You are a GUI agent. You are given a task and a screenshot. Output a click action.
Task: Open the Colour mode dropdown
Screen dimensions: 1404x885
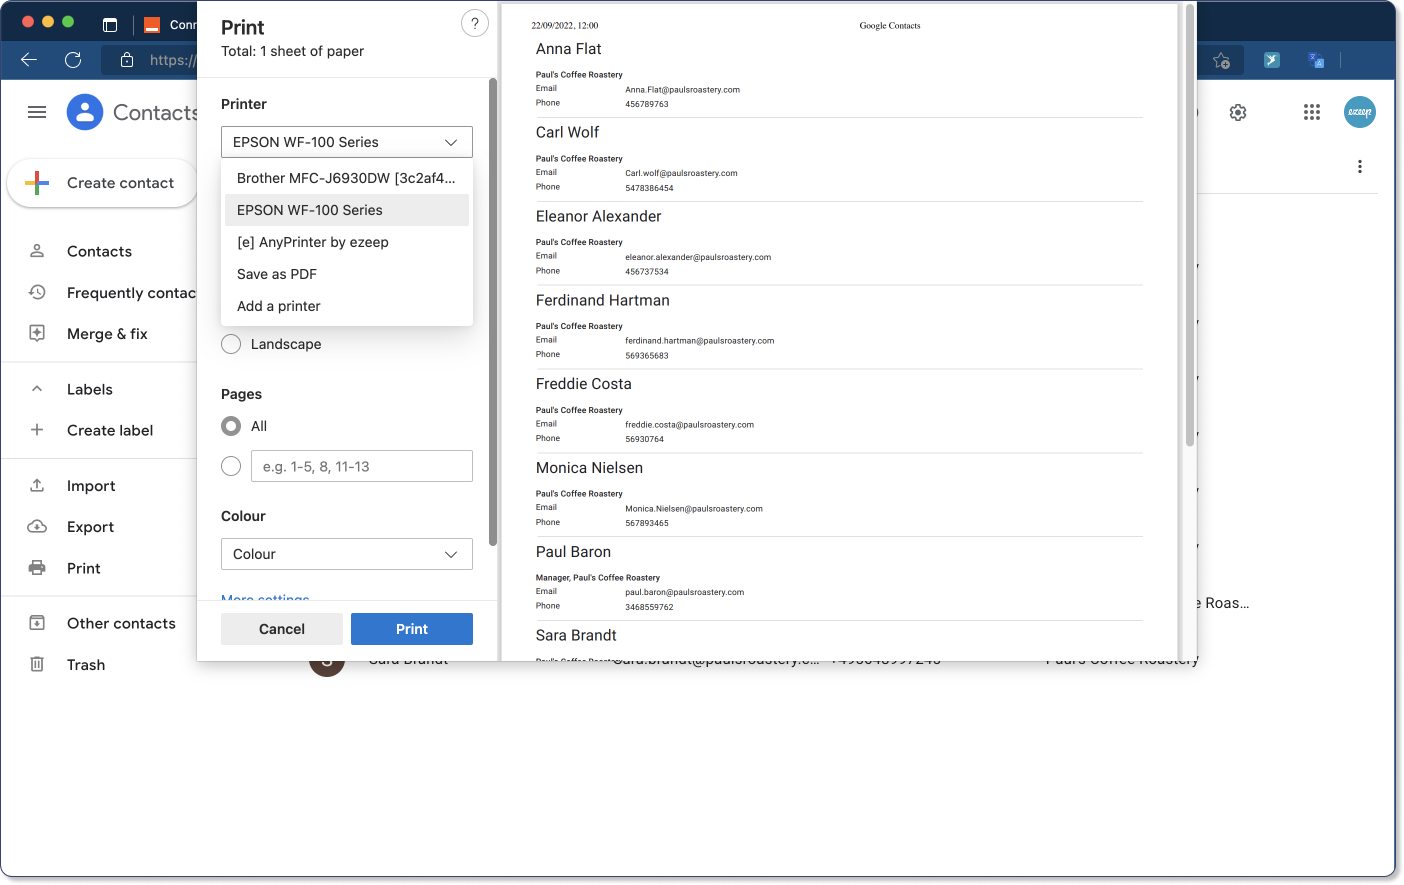point(346,553)
